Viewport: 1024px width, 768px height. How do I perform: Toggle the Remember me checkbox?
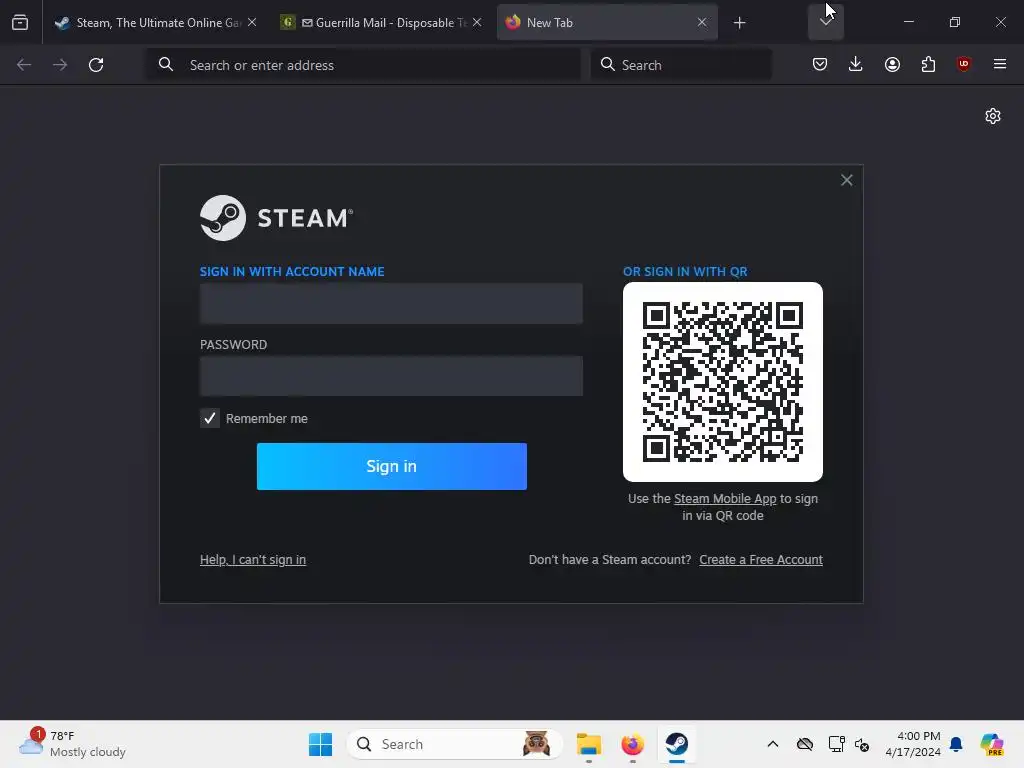point(210,419)
